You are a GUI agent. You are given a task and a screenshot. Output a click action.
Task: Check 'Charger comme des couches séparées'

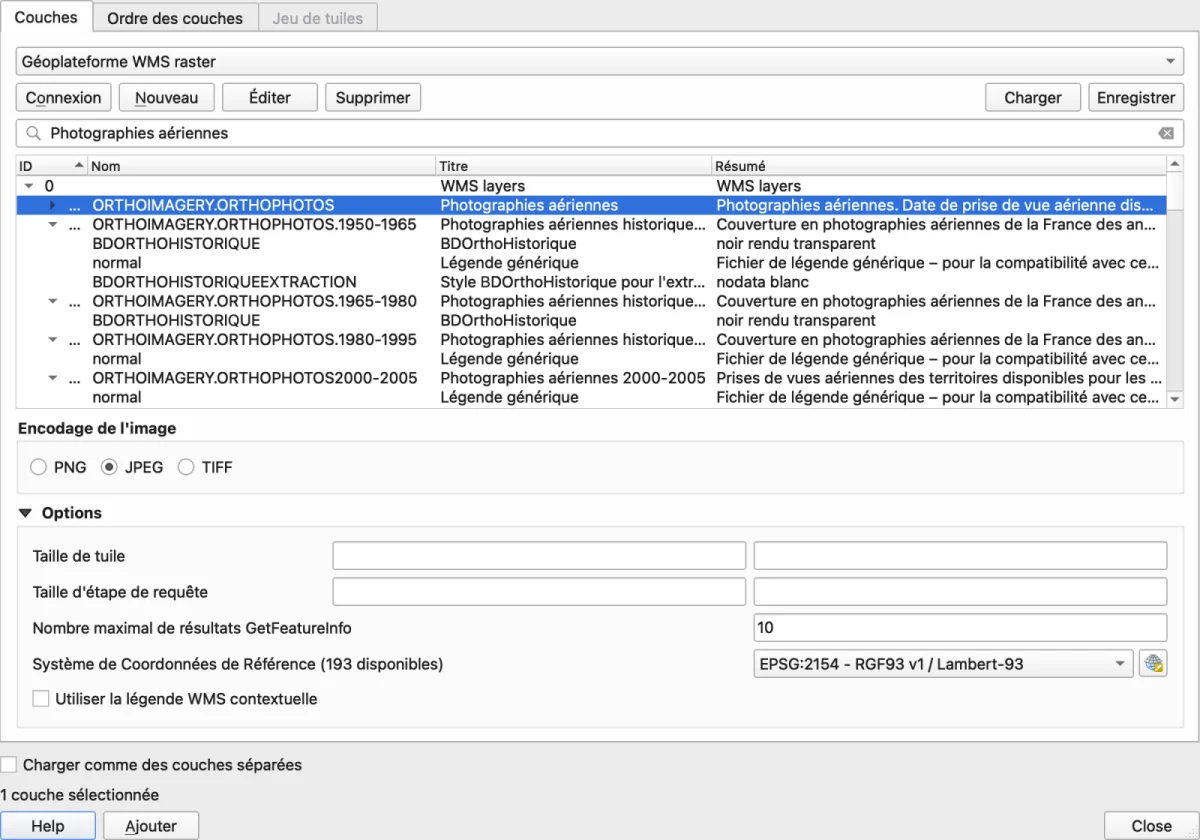coord(9,765)
